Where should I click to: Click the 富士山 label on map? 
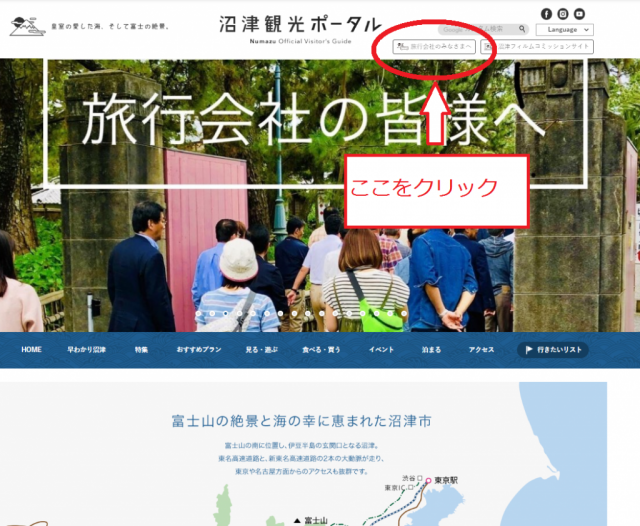coord(316,520)
